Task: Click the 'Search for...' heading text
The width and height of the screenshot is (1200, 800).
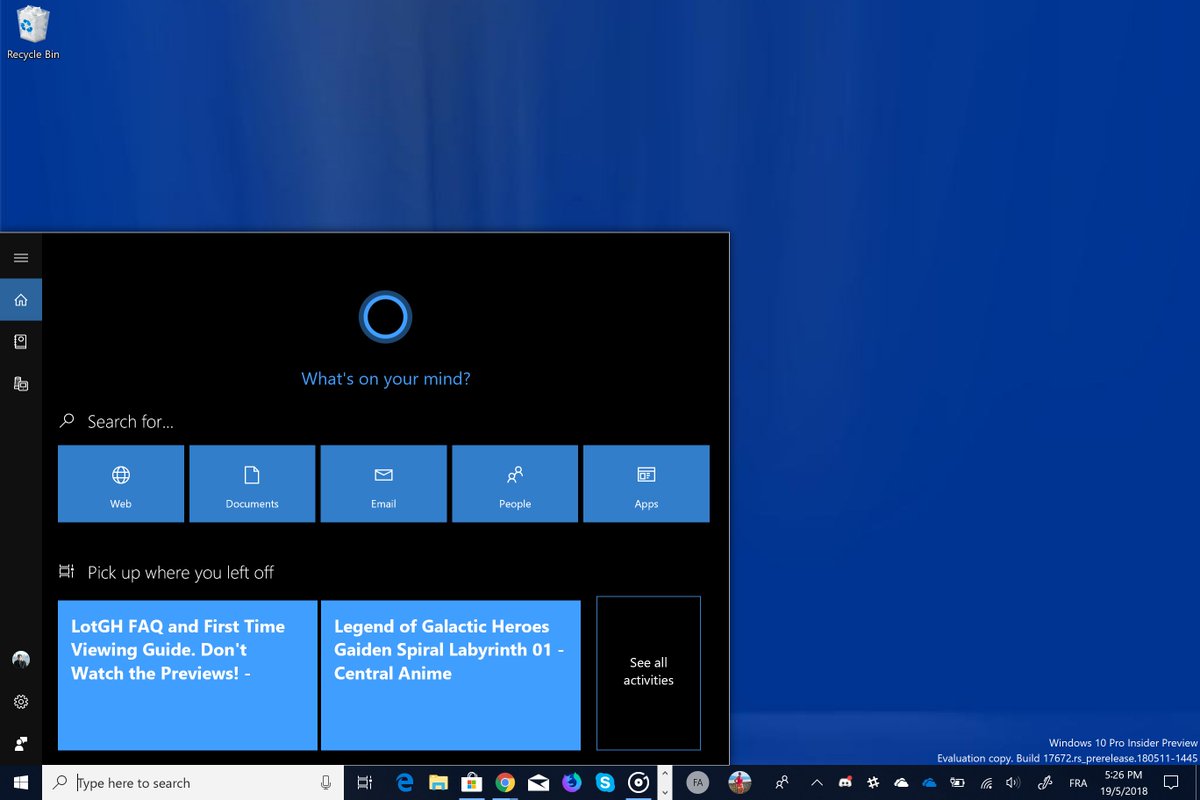Action: [x=130, y=422]
